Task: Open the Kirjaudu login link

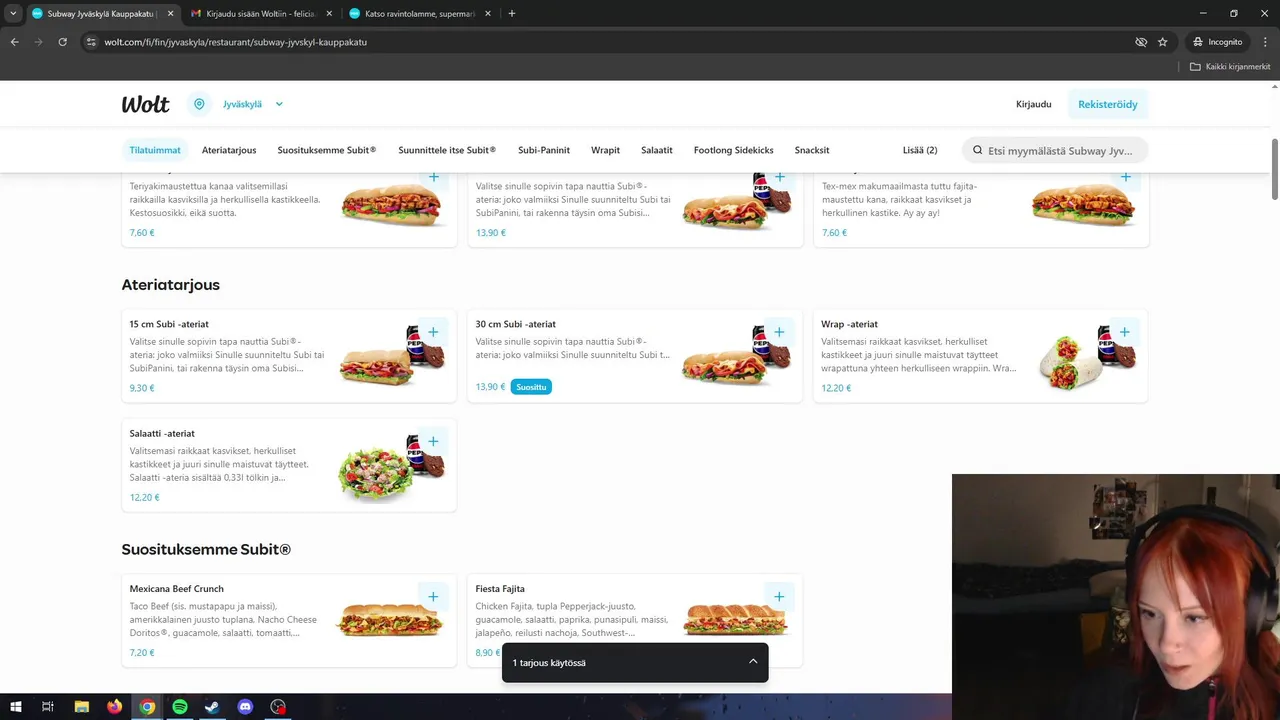Action: (1033, 104)
